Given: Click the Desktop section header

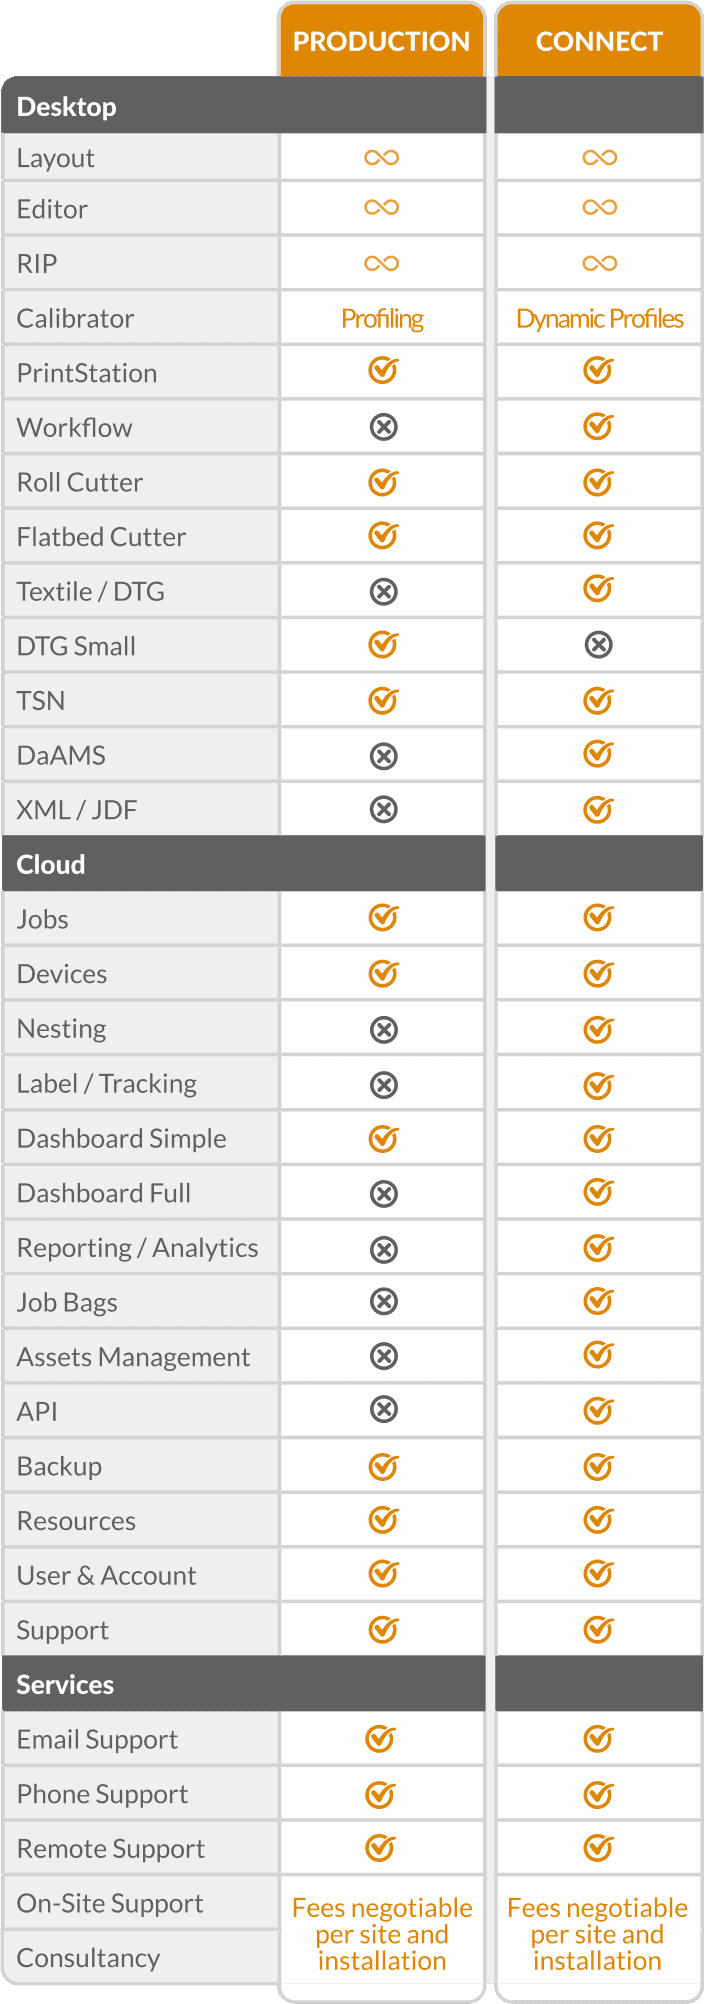Looking at the screenshot, I should pyautogui.click(x=67, y=107).
